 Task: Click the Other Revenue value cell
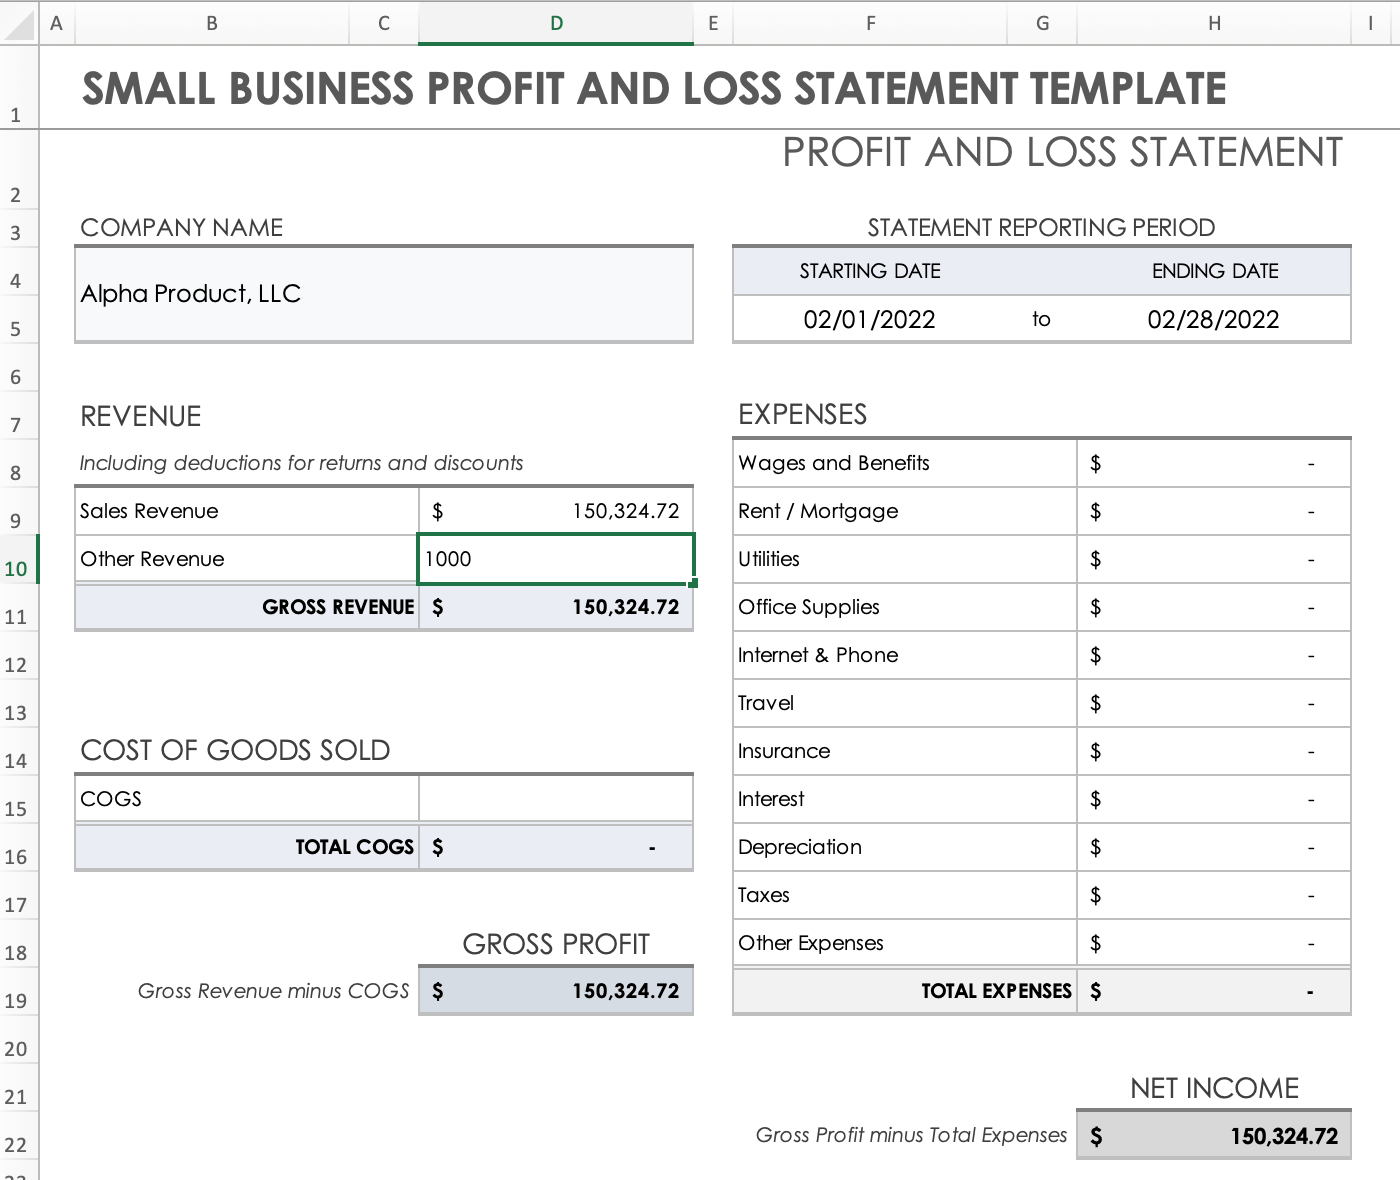coord(556,559)
